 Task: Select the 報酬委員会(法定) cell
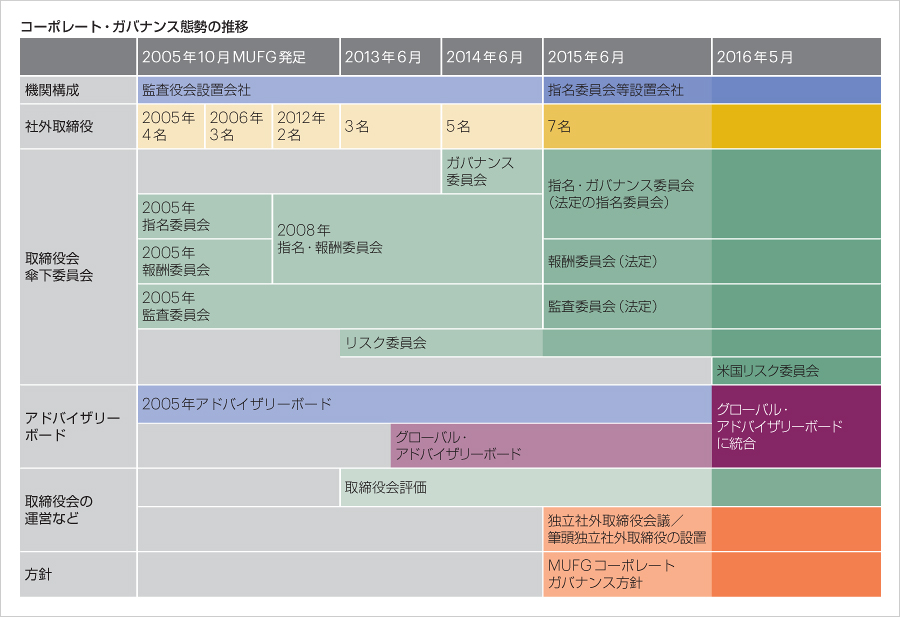712,262
